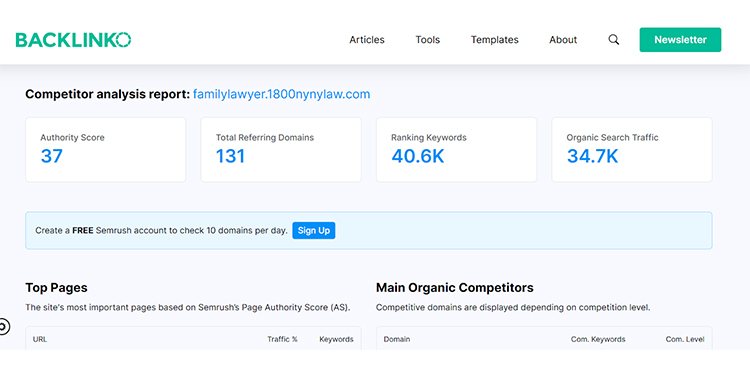Open the search magnifier icon
This screenshot has height=370, width=750.
tap(614, 40)
